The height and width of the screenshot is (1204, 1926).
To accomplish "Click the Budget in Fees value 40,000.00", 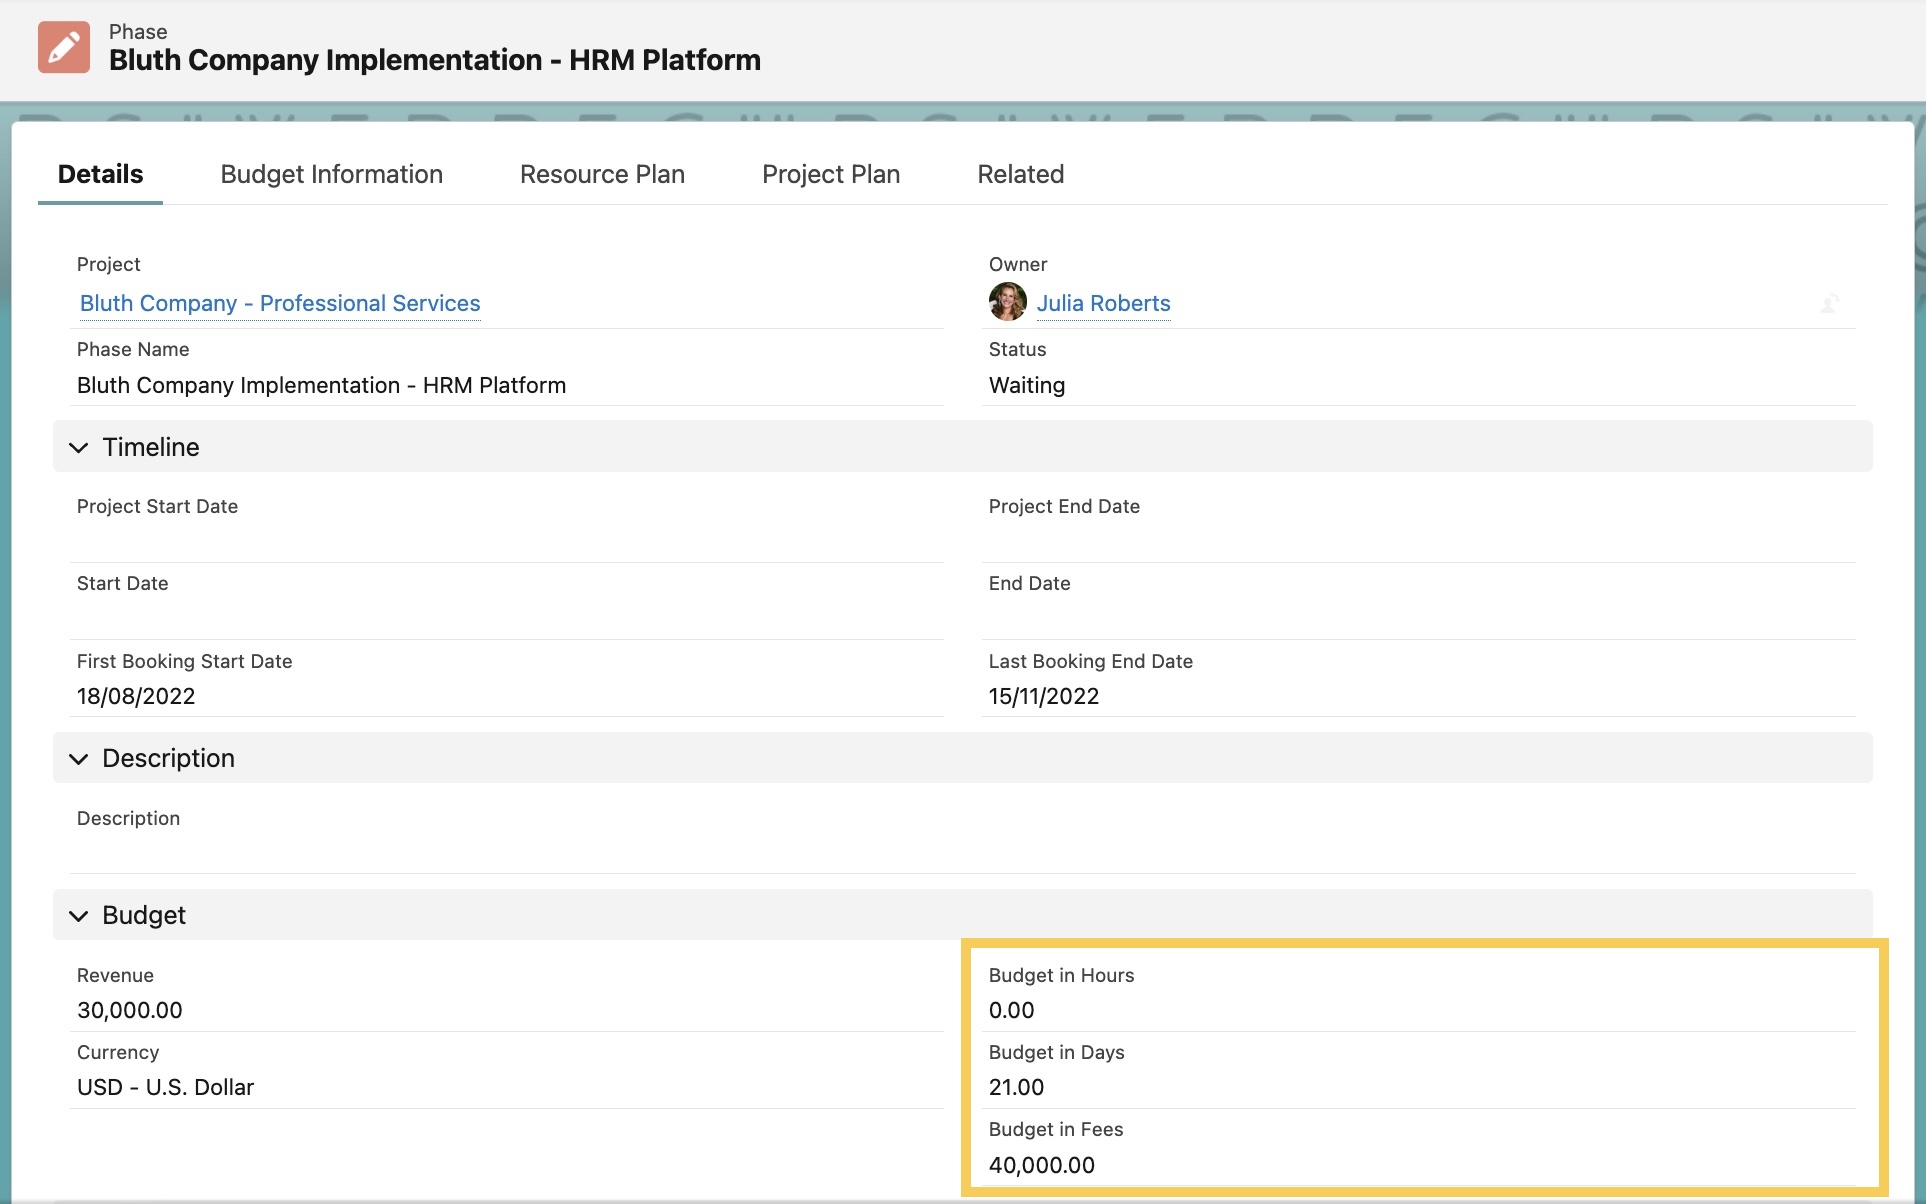I will (1042, 1164).
